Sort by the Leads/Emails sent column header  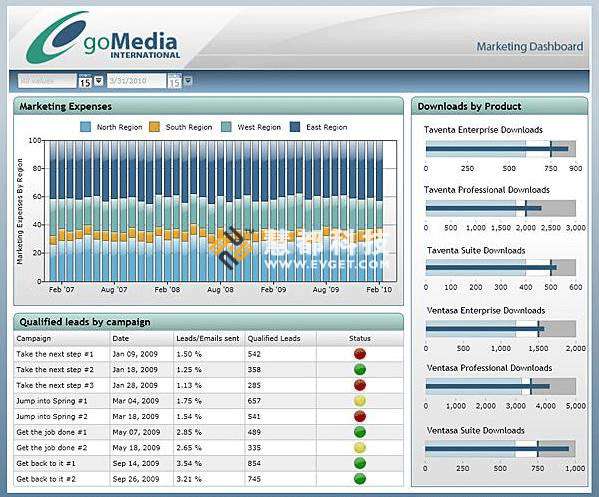pyautogui.click(x=209, y=338)
